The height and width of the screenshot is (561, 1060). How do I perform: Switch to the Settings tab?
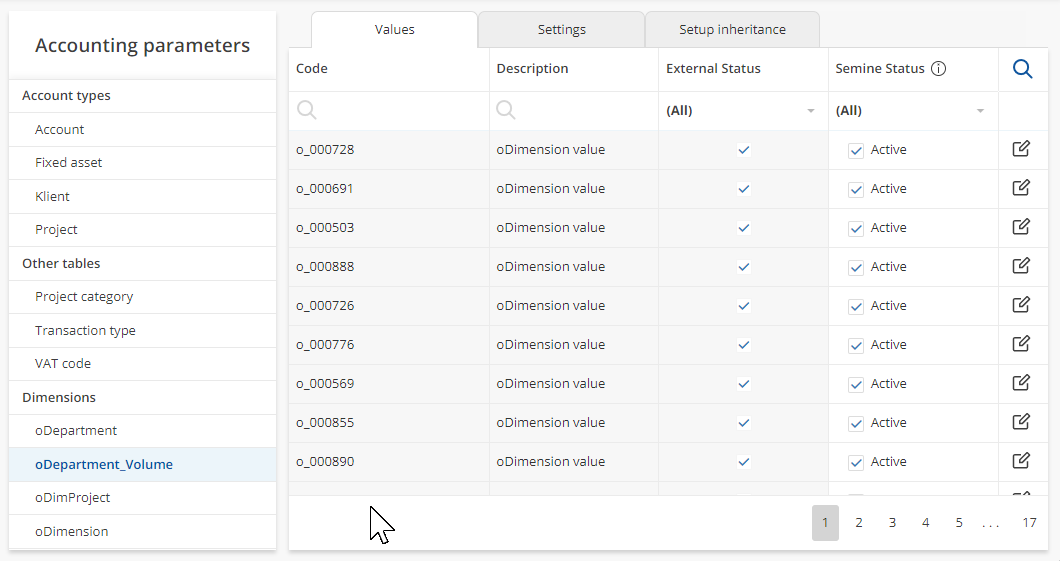click(561, 30)
